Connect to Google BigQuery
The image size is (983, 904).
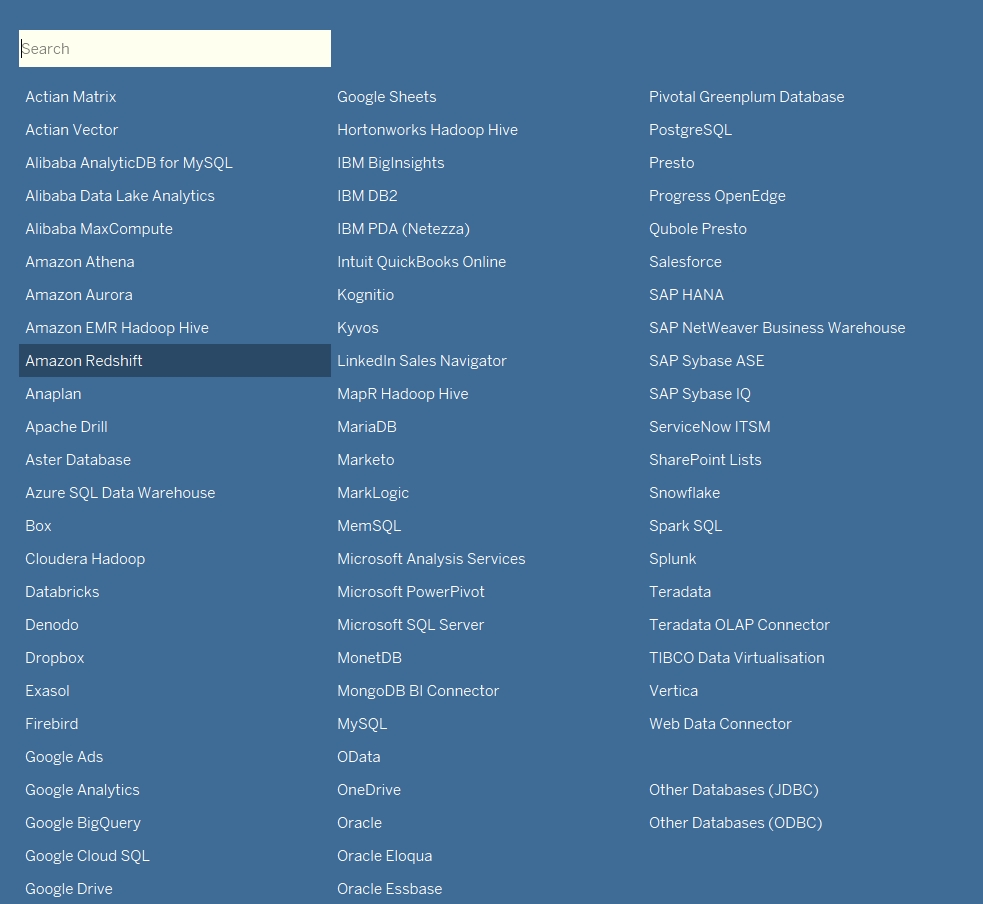[83, 822]
